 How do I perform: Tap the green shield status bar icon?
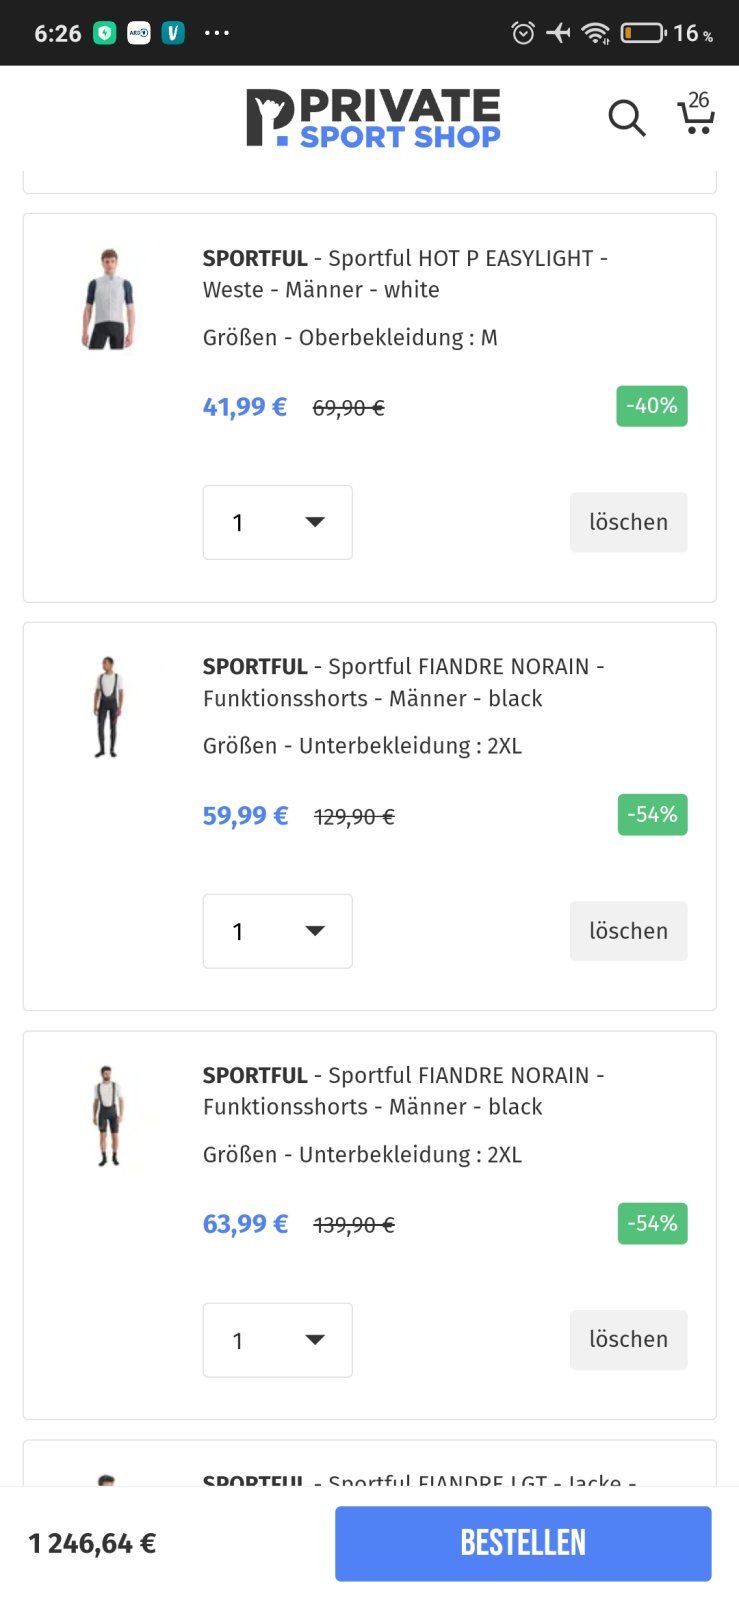point(105,33)
